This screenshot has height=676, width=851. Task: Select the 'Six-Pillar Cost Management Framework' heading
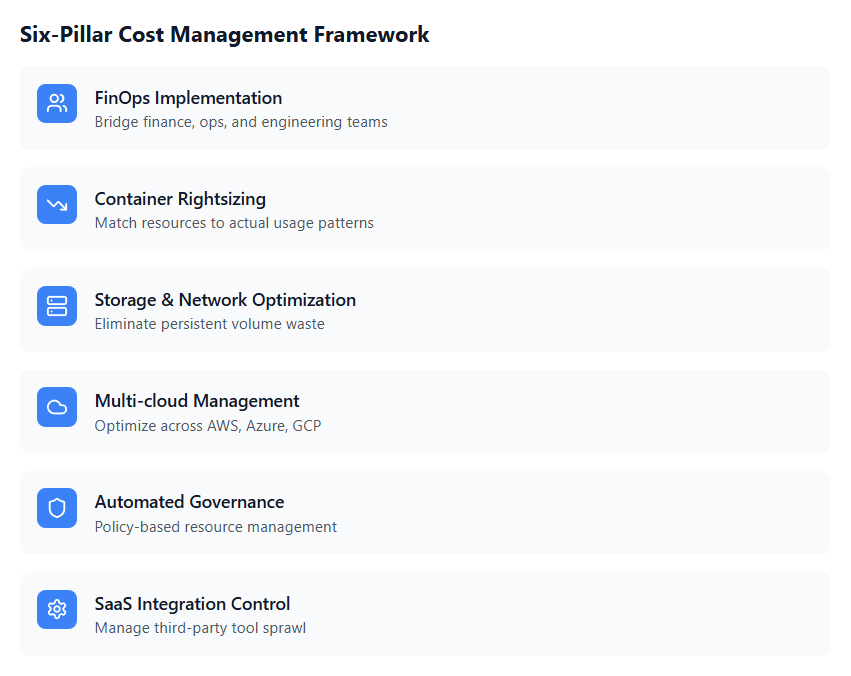(225, 35)
